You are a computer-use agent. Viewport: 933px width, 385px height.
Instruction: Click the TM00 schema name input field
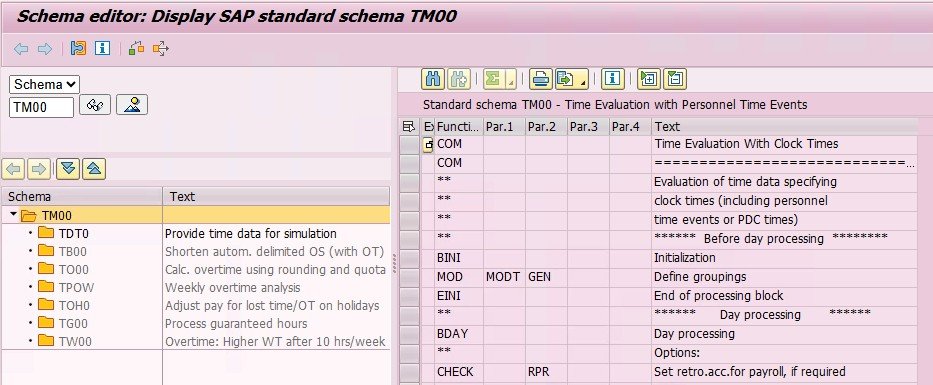(x=41, y=108)
